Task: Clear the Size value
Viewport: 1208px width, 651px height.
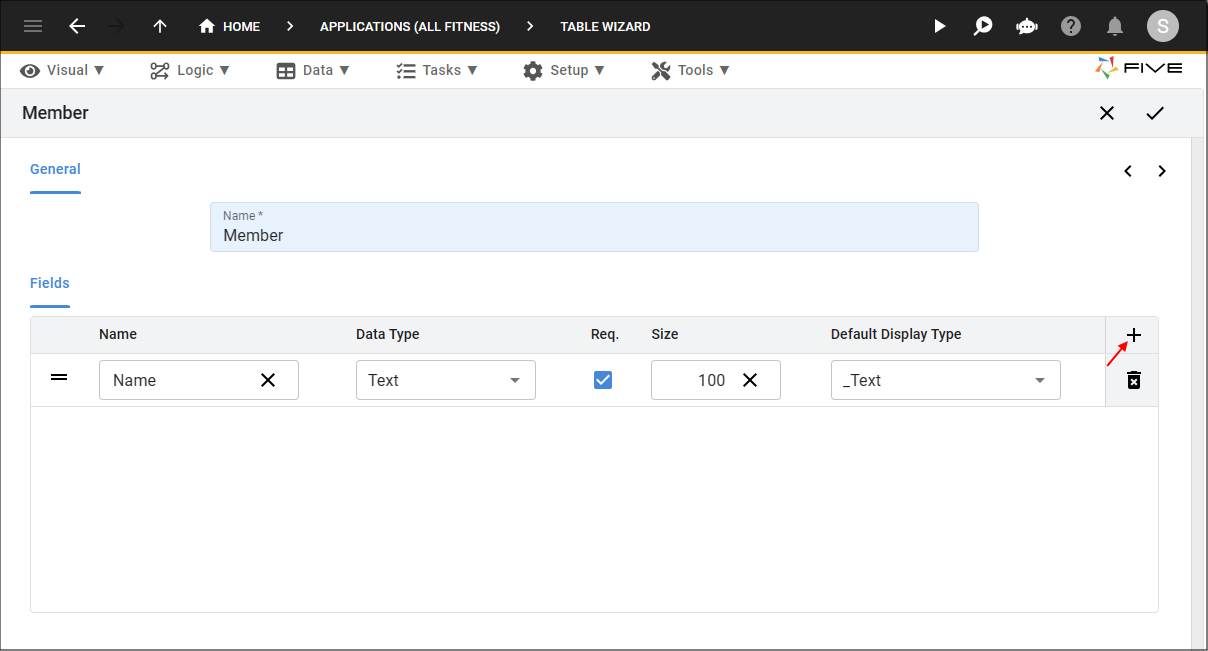Action: click(x=750, y=380)
